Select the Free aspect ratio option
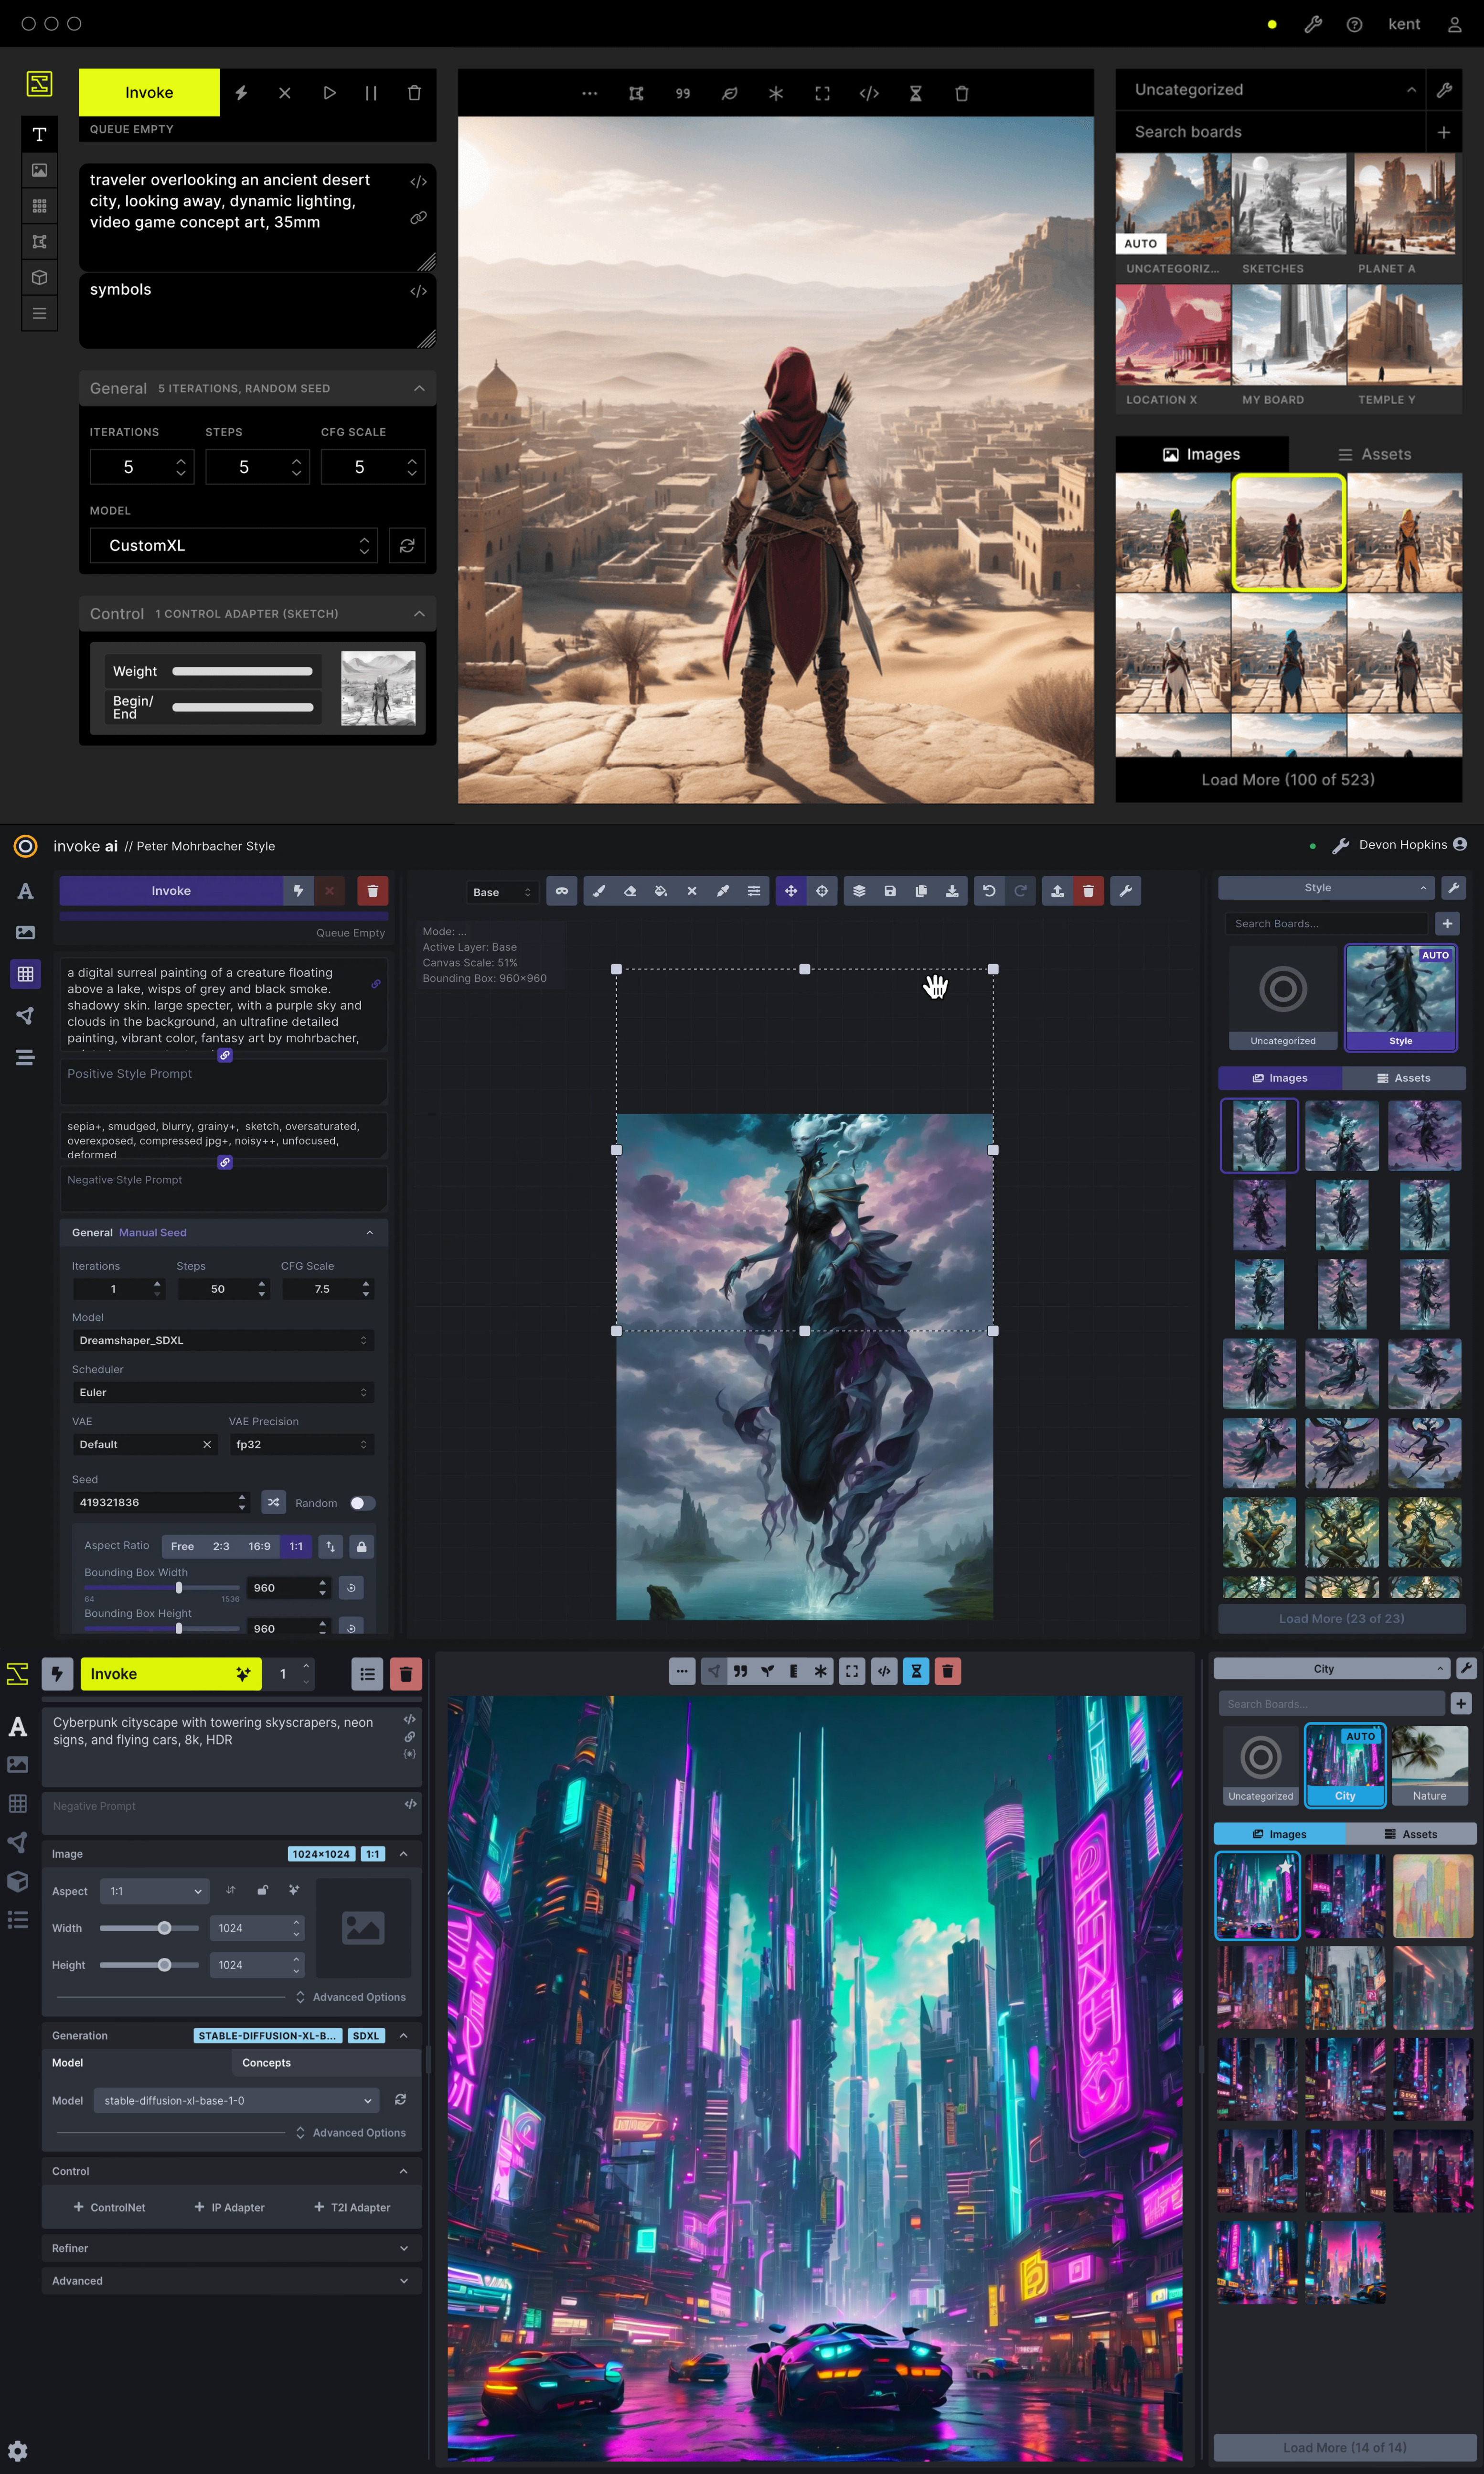Image resolution: width=1484 pixels, height=2474 pixels. pos(183,1546)
